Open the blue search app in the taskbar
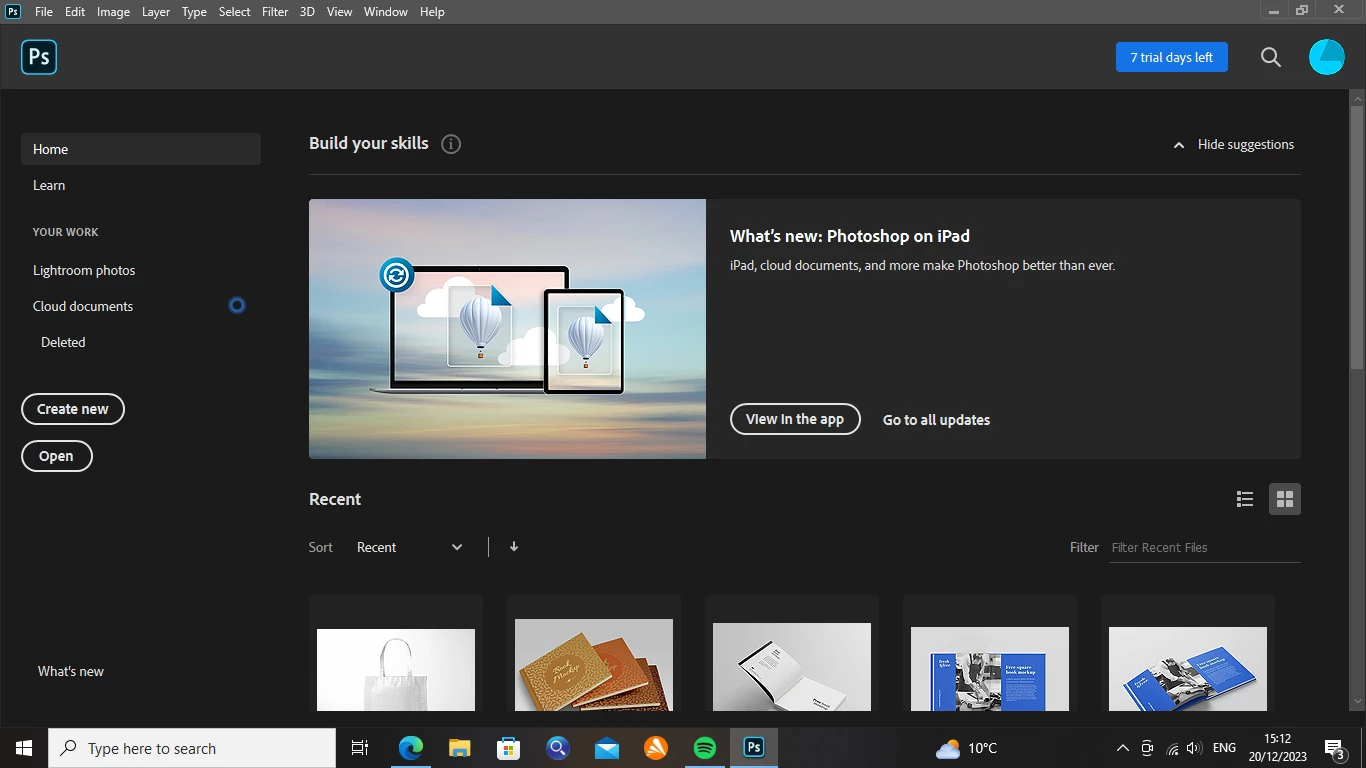The height and width of the screenshot is (768, 1366). [558, 748]
